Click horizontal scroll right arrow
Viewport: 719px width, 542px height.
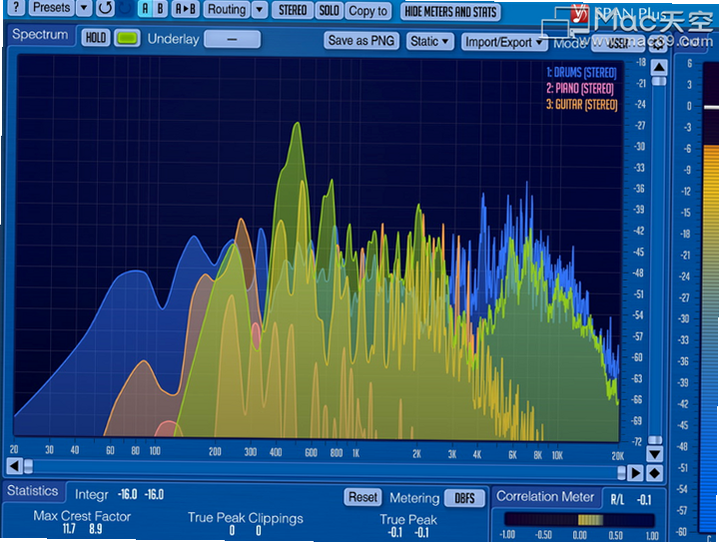pyautogui.click(x=636, y=473)
